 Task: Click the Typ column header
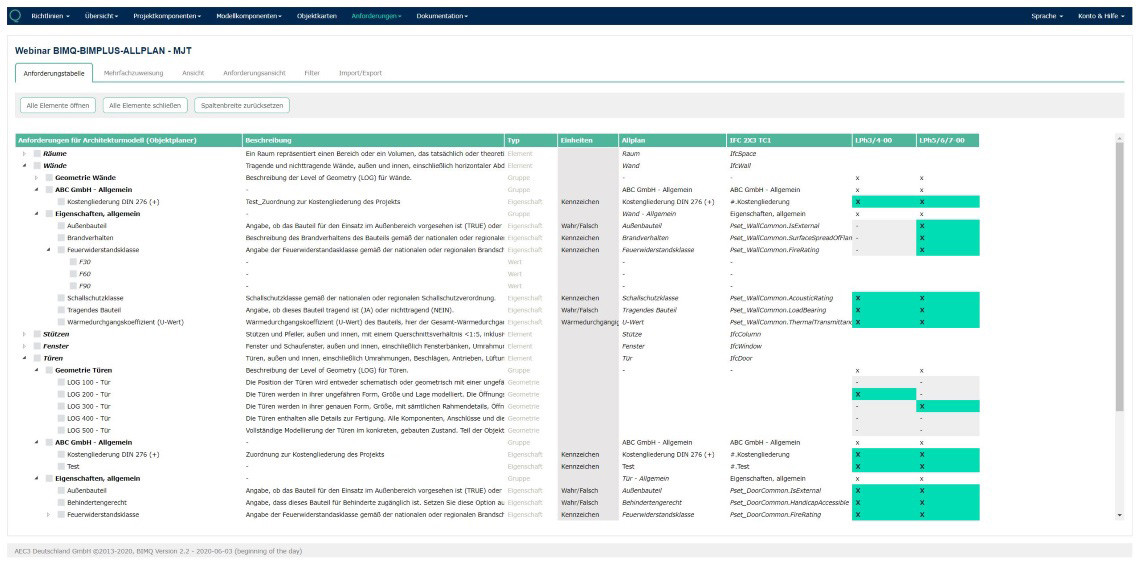tap(531, 140)
